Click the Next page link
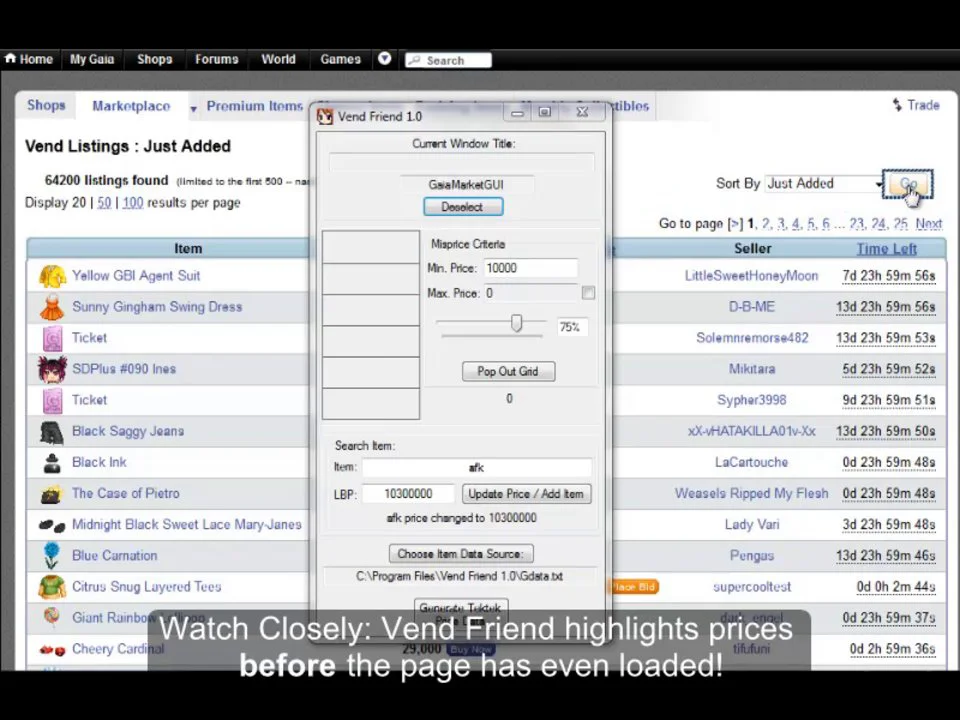Screen dimensions: 960x720 pos(929,224)
